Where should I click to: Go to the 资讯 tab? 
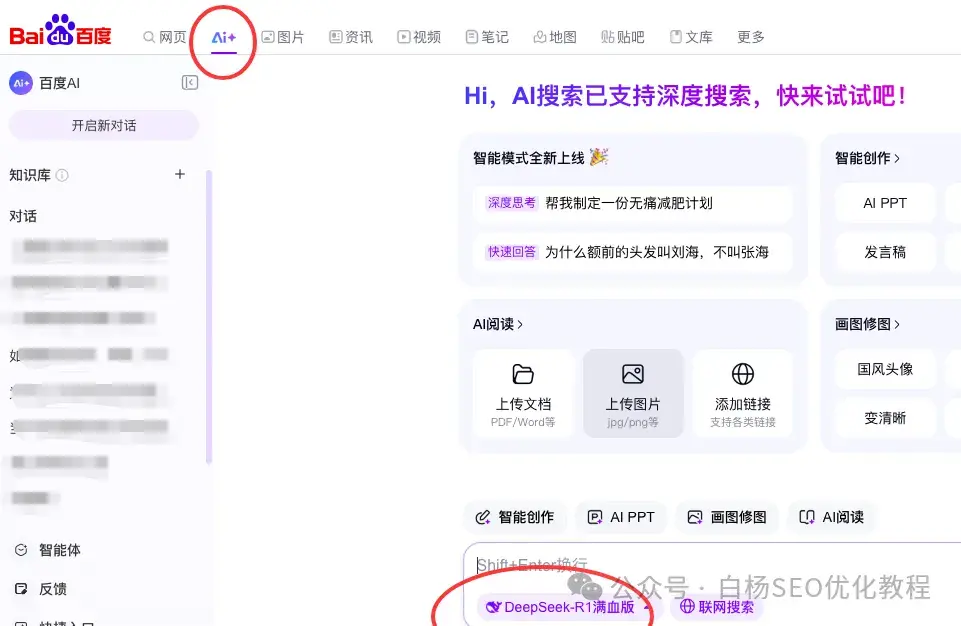[351, 37]
